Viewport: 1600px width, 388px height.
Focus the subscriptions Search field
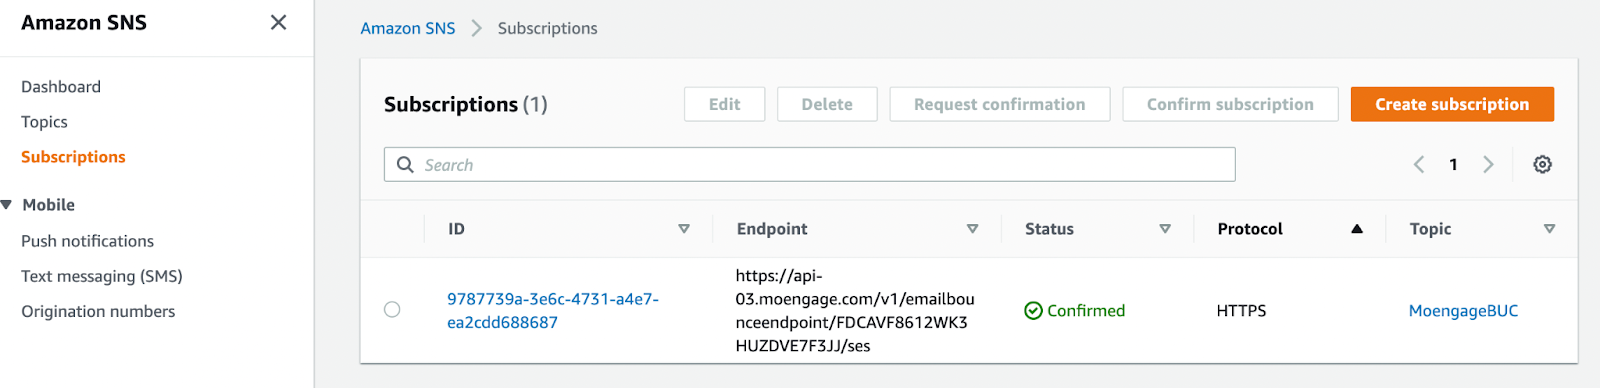tap(809, 165)
